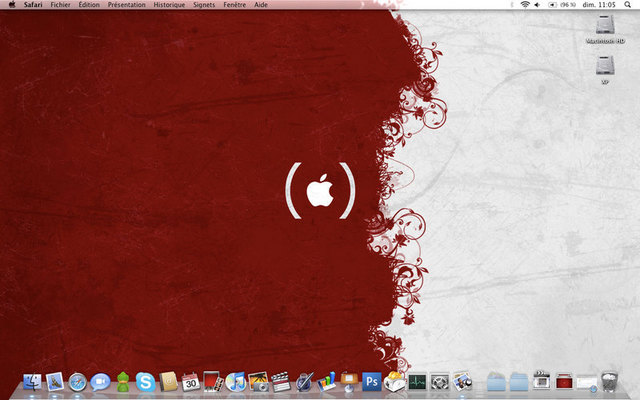640x400 pixels.
Task: Open the Aide menu
Action: click(x=261, y=5)
